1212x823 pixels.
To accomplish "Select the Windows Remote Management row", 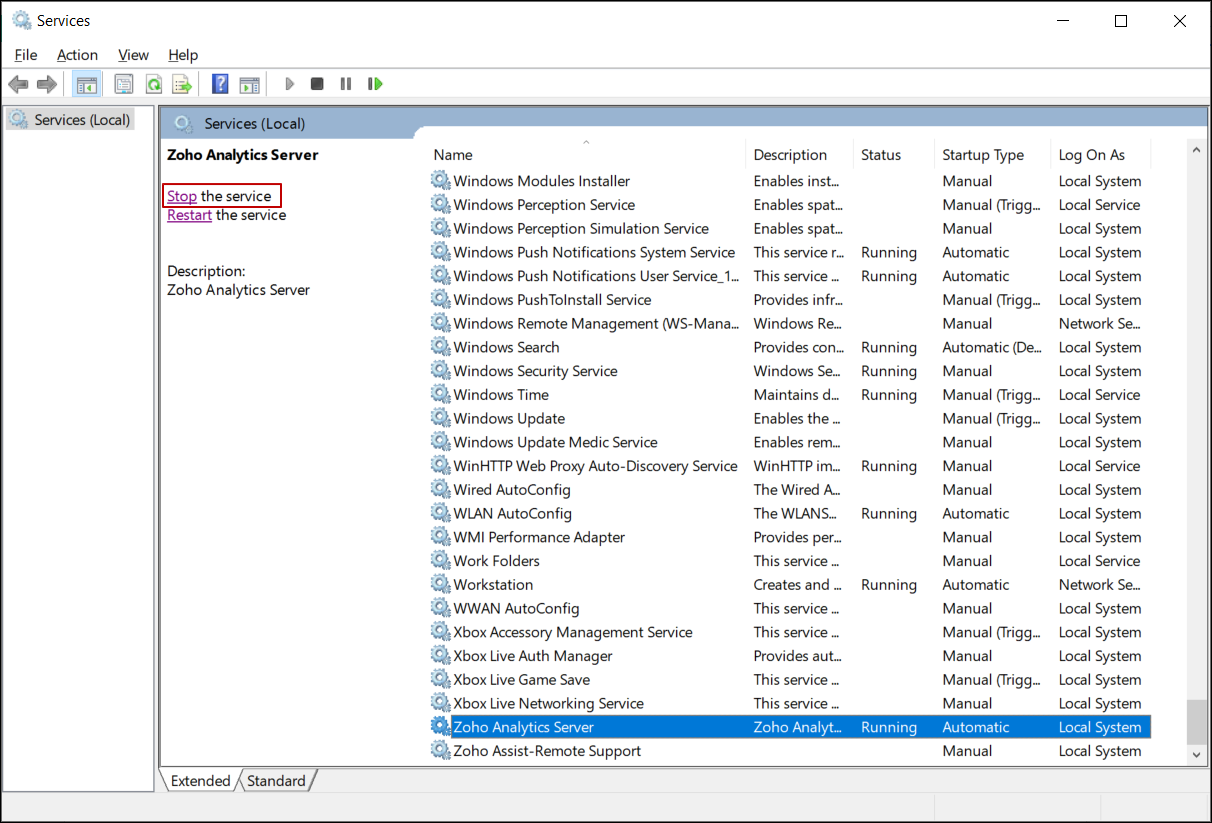I will [790, 324].
